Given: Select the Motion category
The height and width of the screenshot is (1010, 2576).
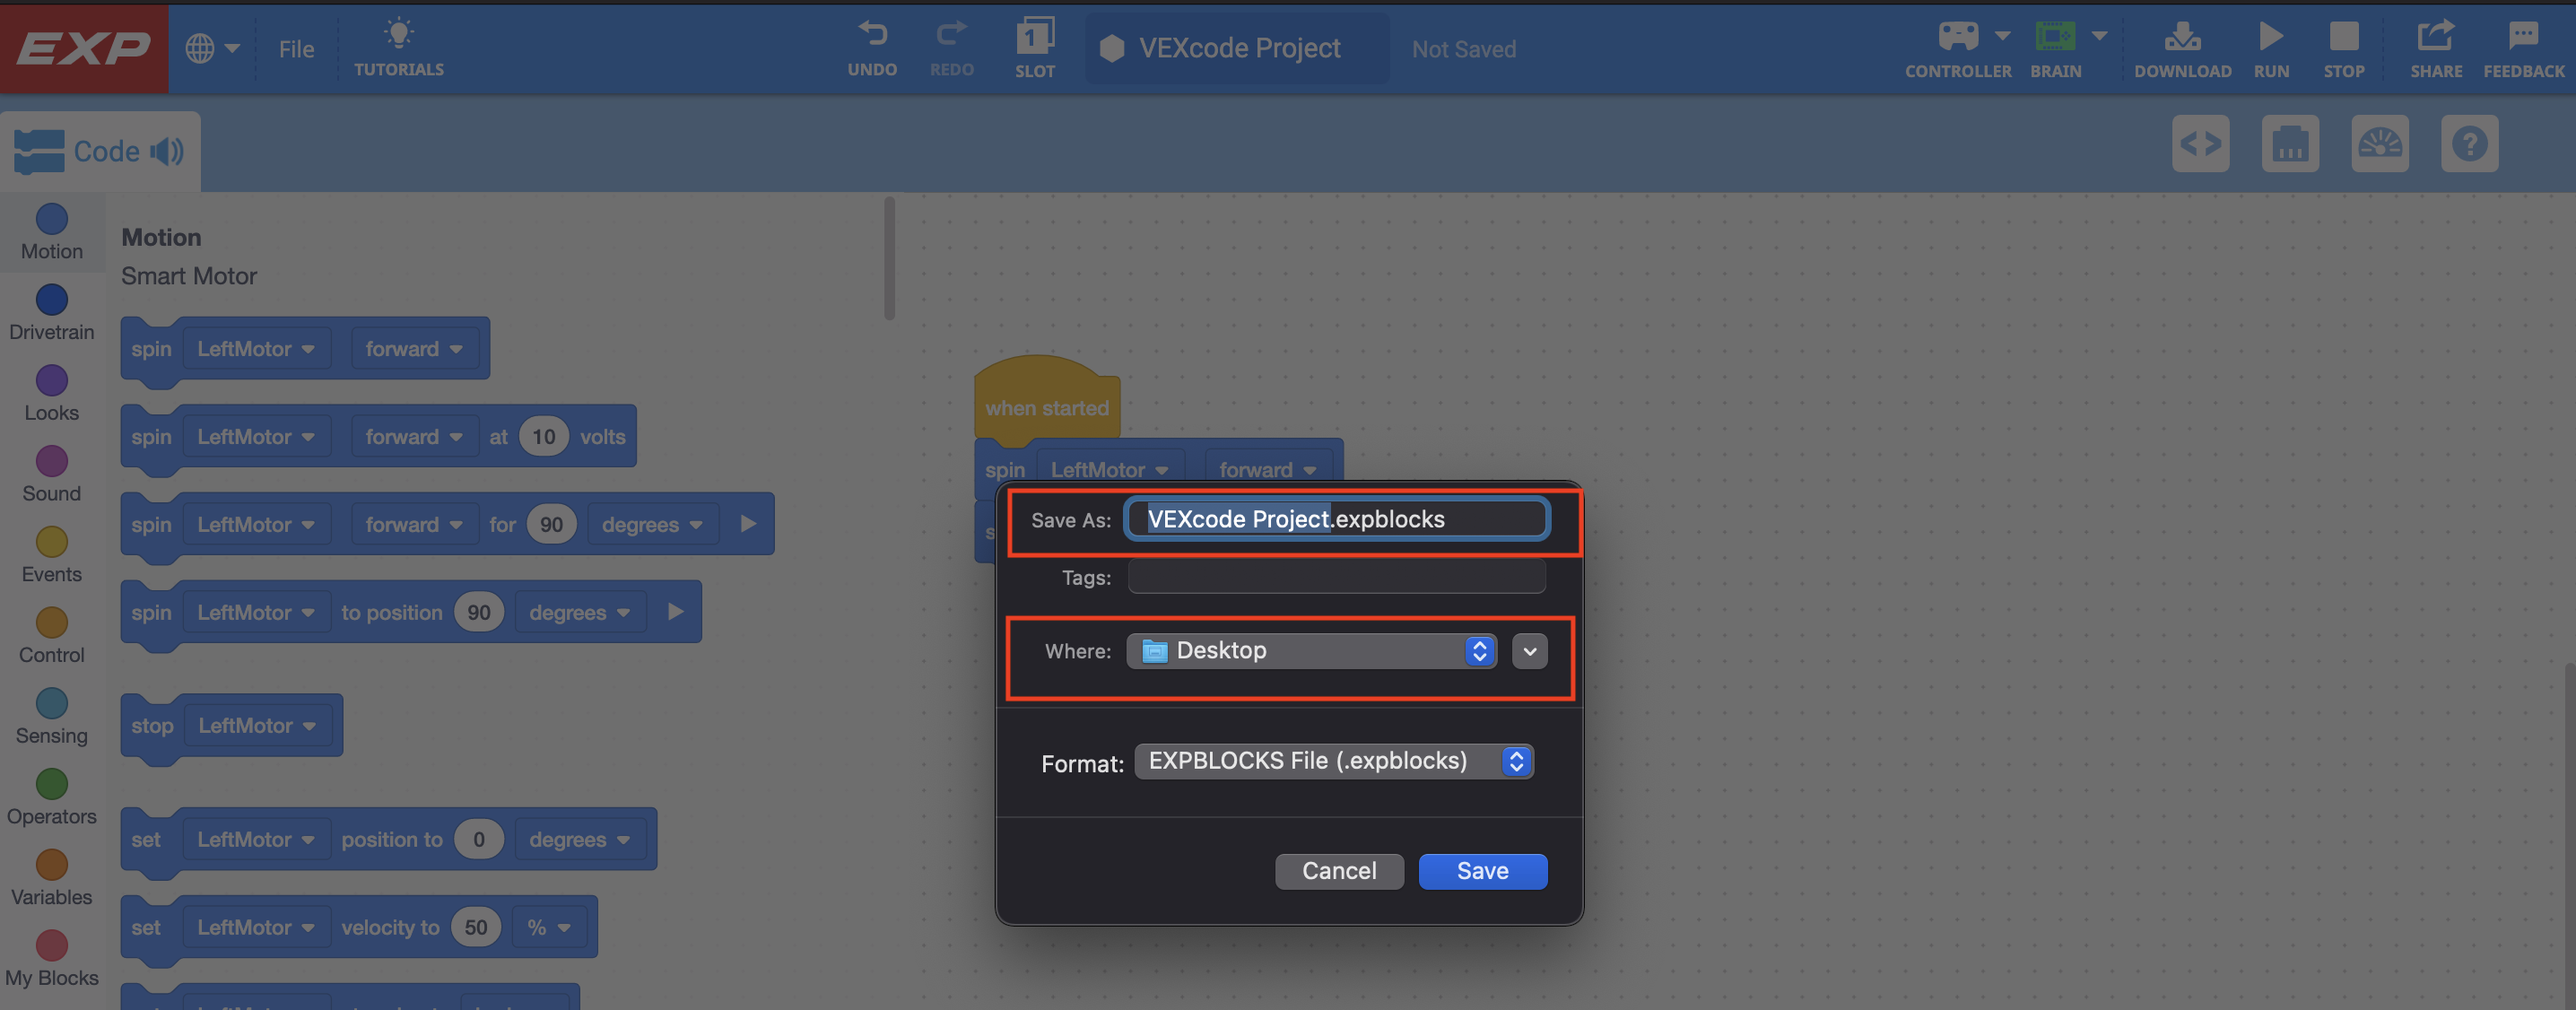Looking at the screenshot, I should tap(52, 232).
